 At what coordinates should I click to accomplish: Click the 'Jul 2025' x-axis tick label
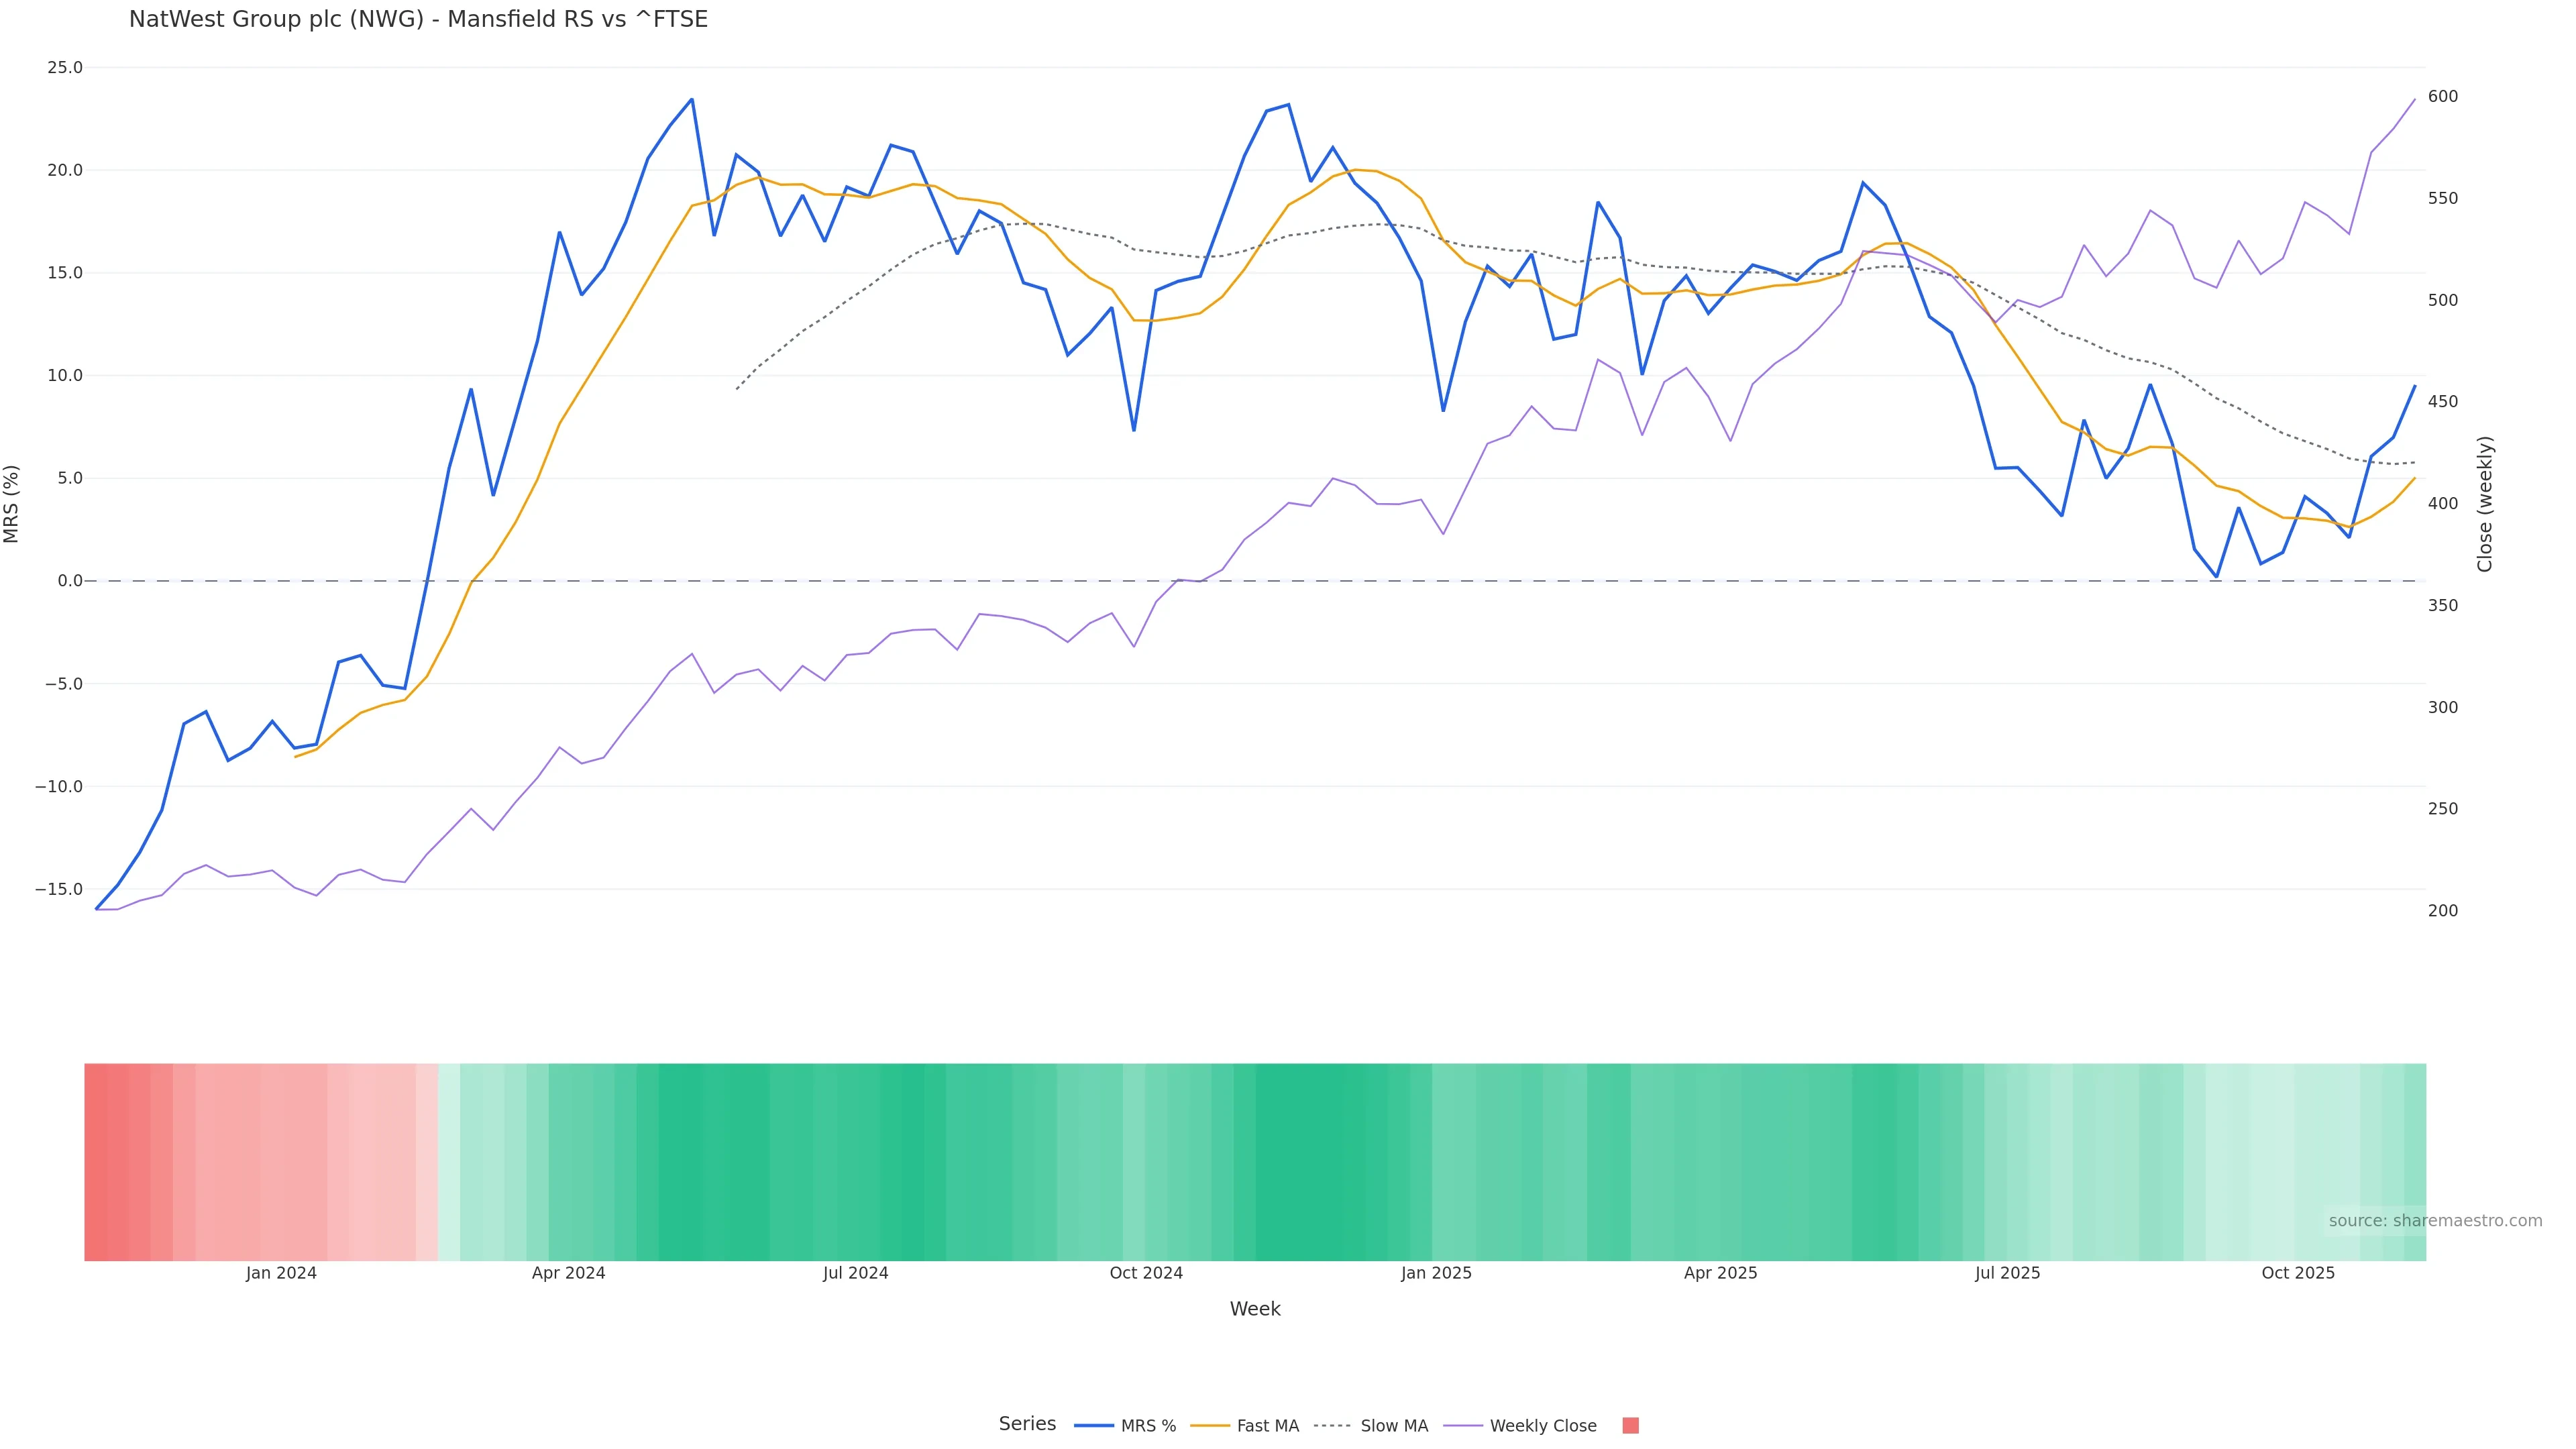(x=2007, y=1273)
